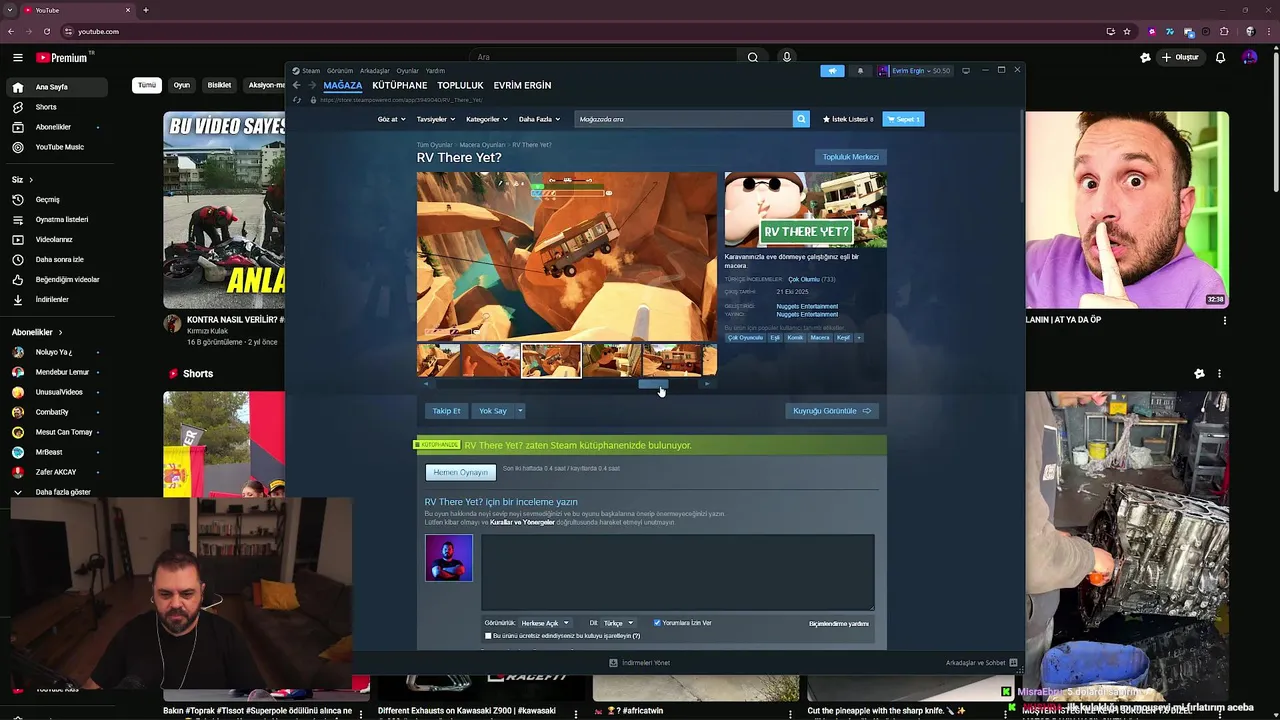
Task: Open YouTube notifications bell
Action: [x=1220, y=57]
